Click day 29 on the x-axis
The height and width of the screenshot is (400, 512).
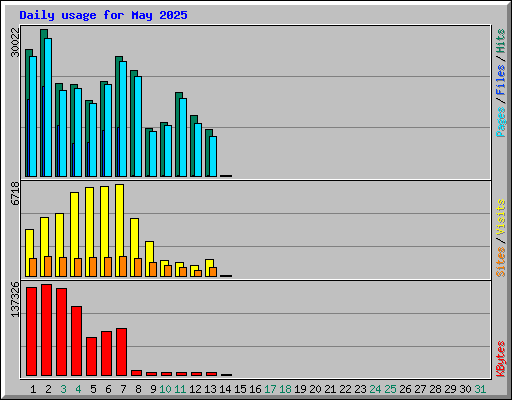(x=450, y=389)
